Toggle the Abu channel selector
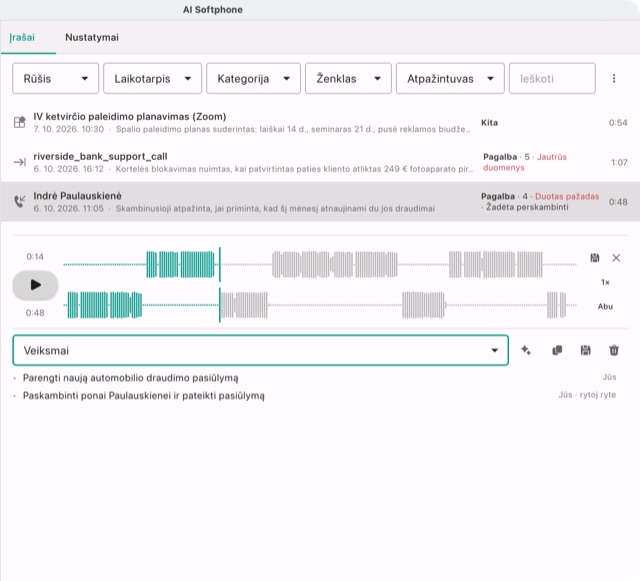This screenshot has width=640, height=581. tap(605, 307)
